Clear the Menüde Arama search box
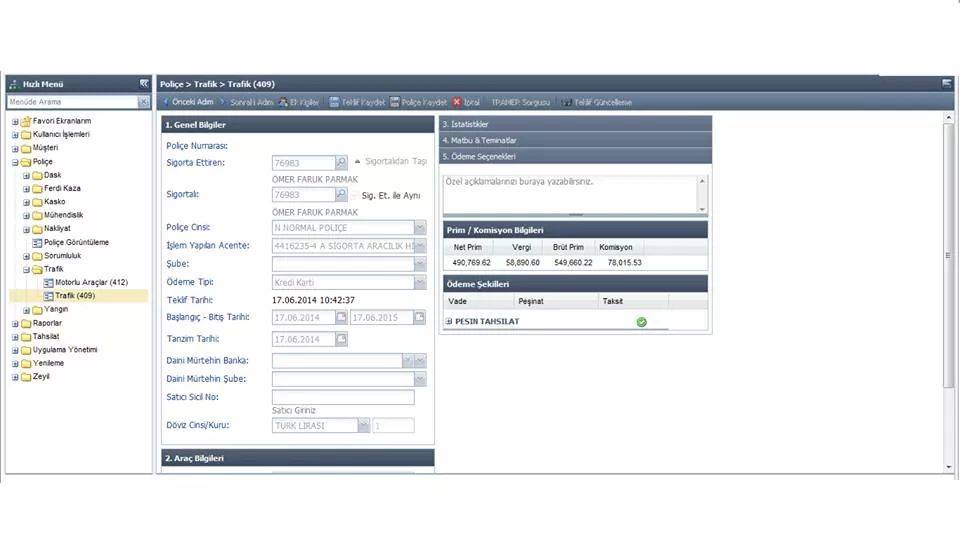 click(144, 102)
